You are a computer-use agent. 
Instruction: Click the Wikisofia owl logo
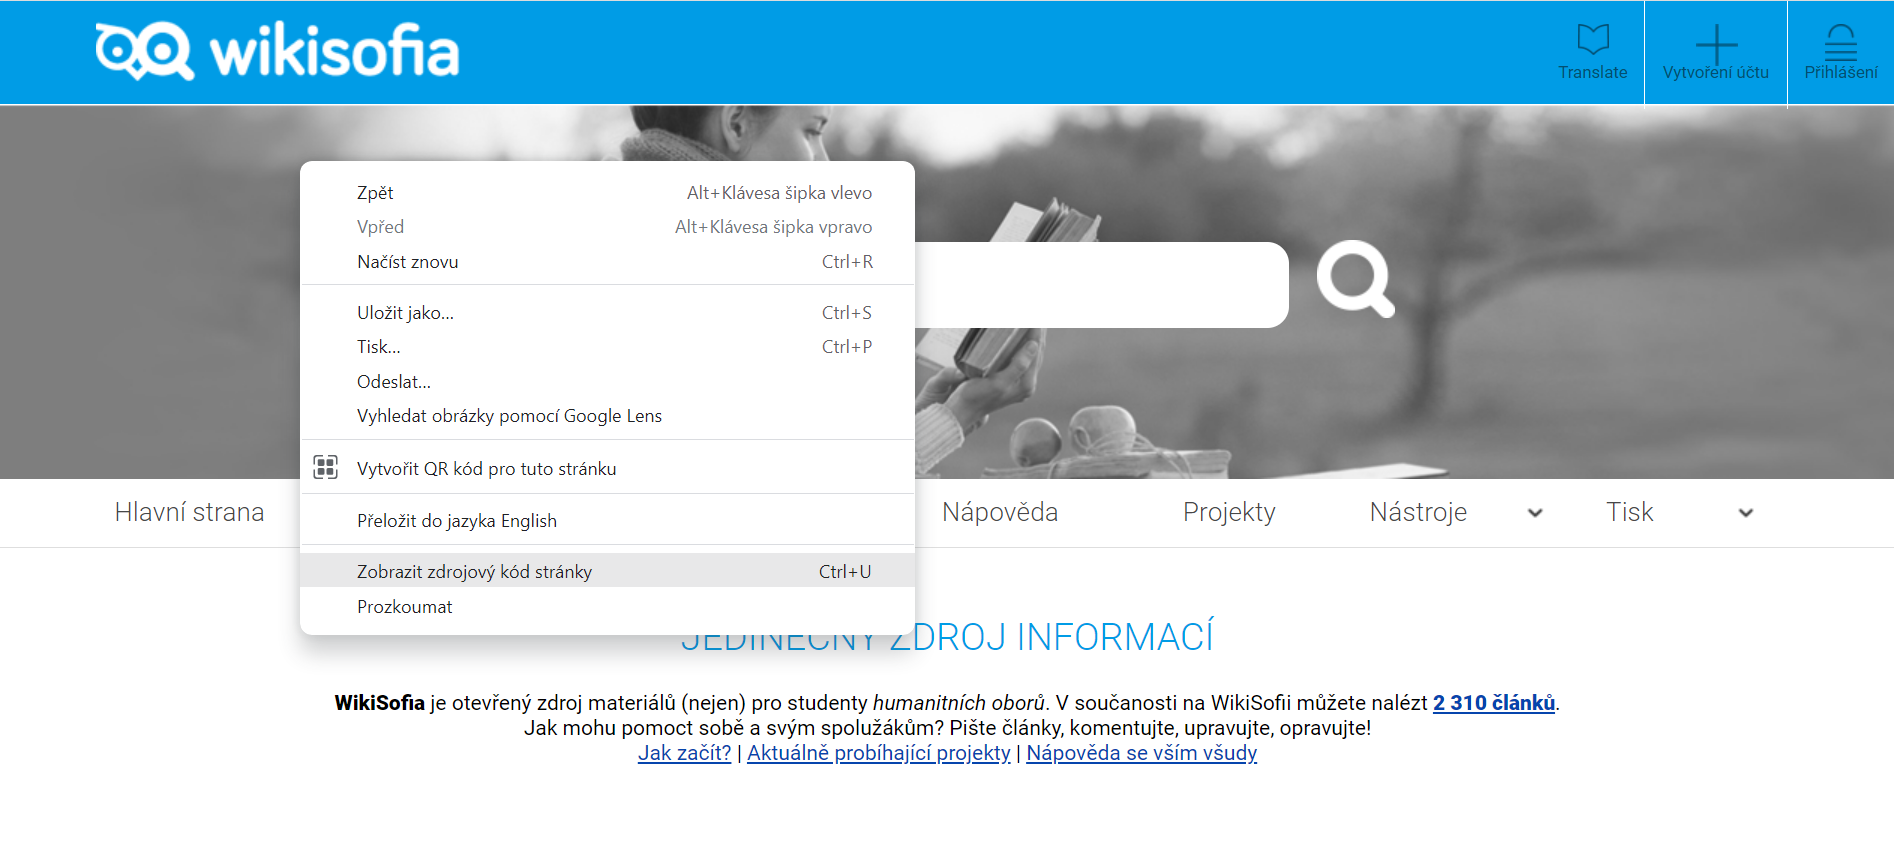145,51
